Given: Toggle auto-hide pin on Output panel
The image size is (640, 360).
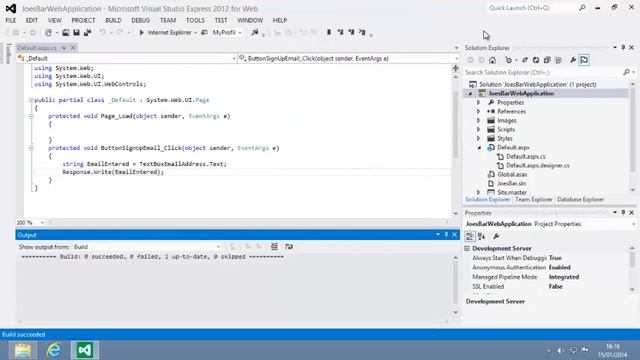Looking at the screenshot, I should [x=446, y=235].
